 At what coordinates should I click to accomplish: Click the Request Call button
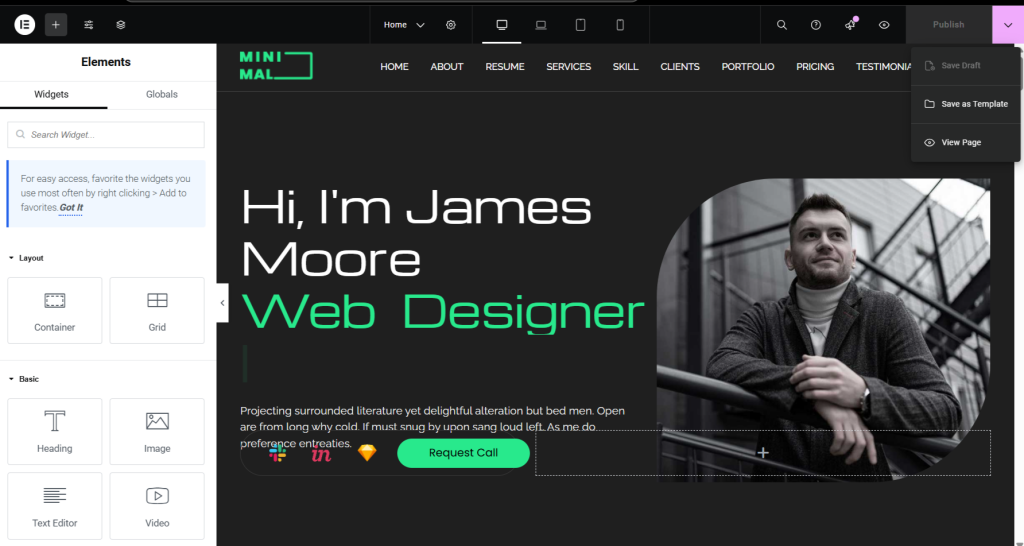[463, 453]
